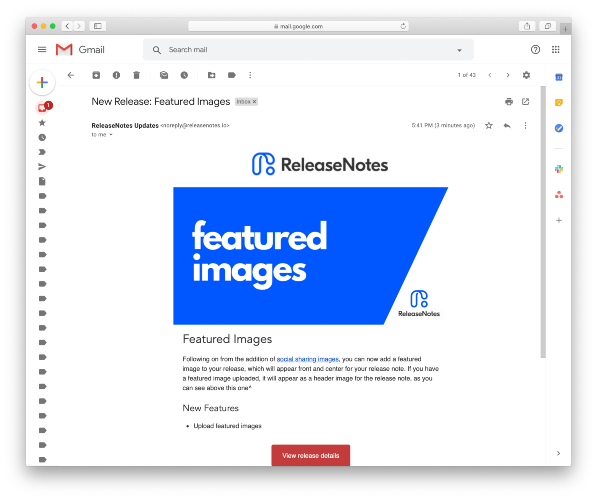Open Starred mail in sidebar

pos(42,123)
